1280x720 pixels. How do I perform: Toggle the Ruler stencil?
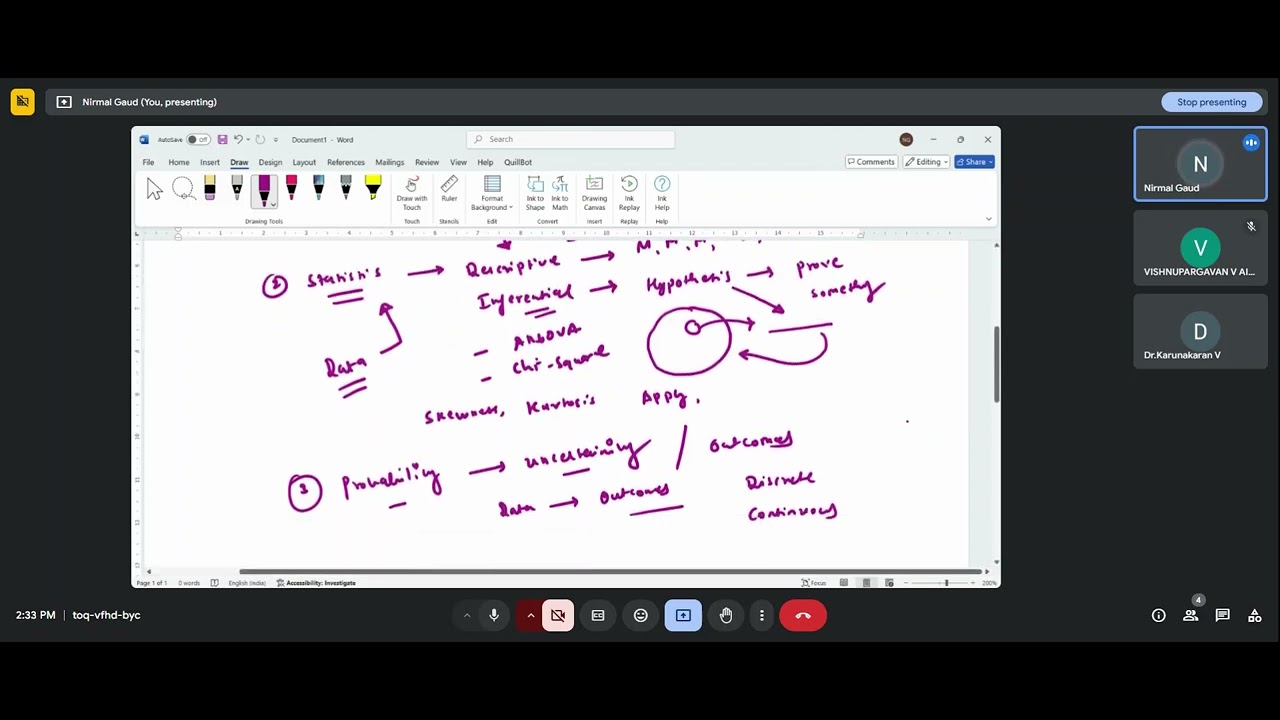449,190
